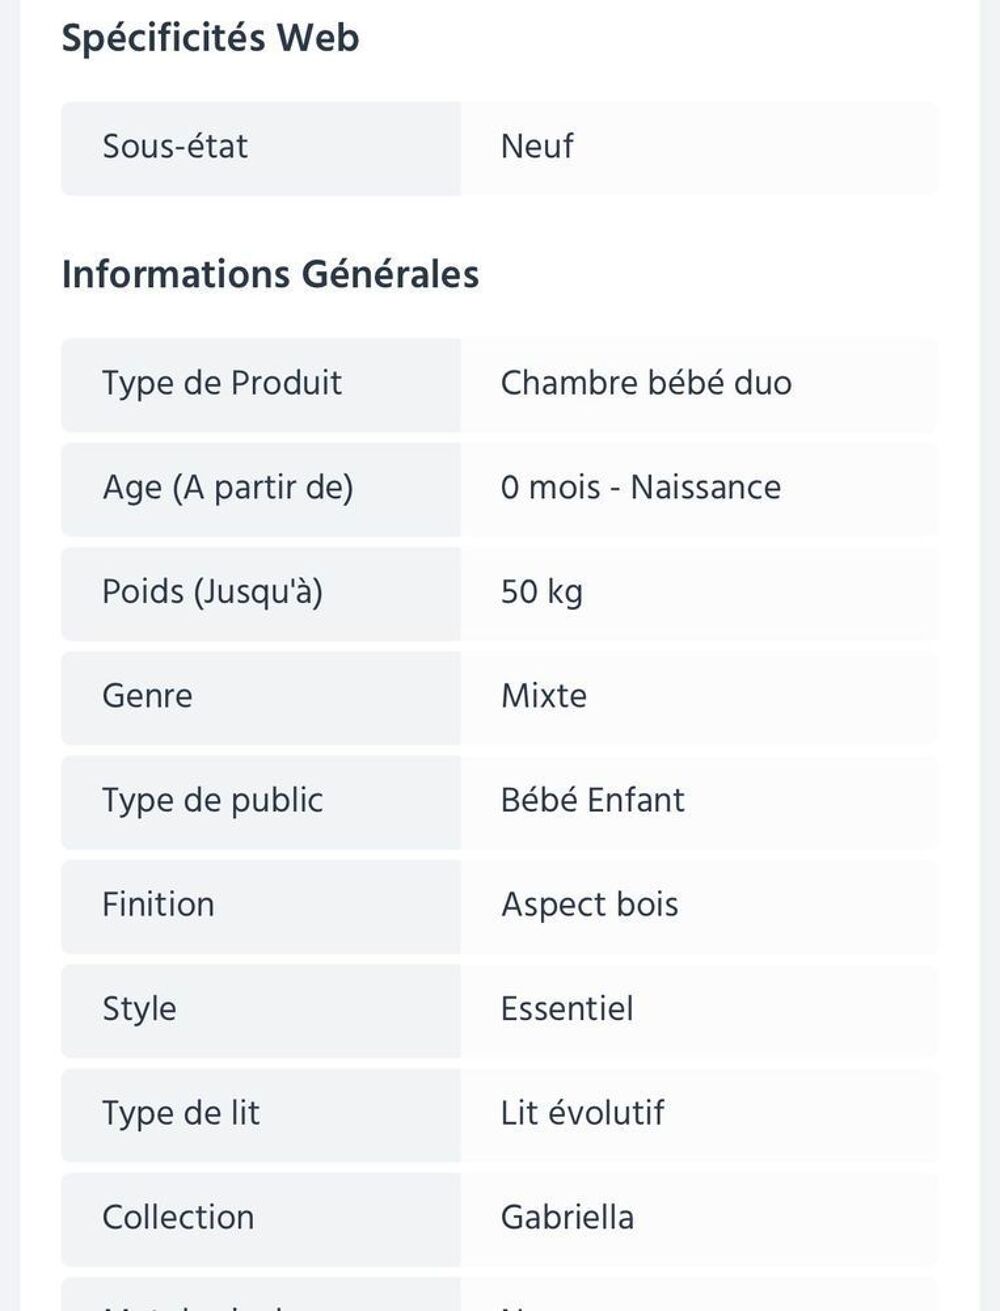Click the Neuf value
The width and height of the screenshot is (1000, 1311).
point(537,146)
